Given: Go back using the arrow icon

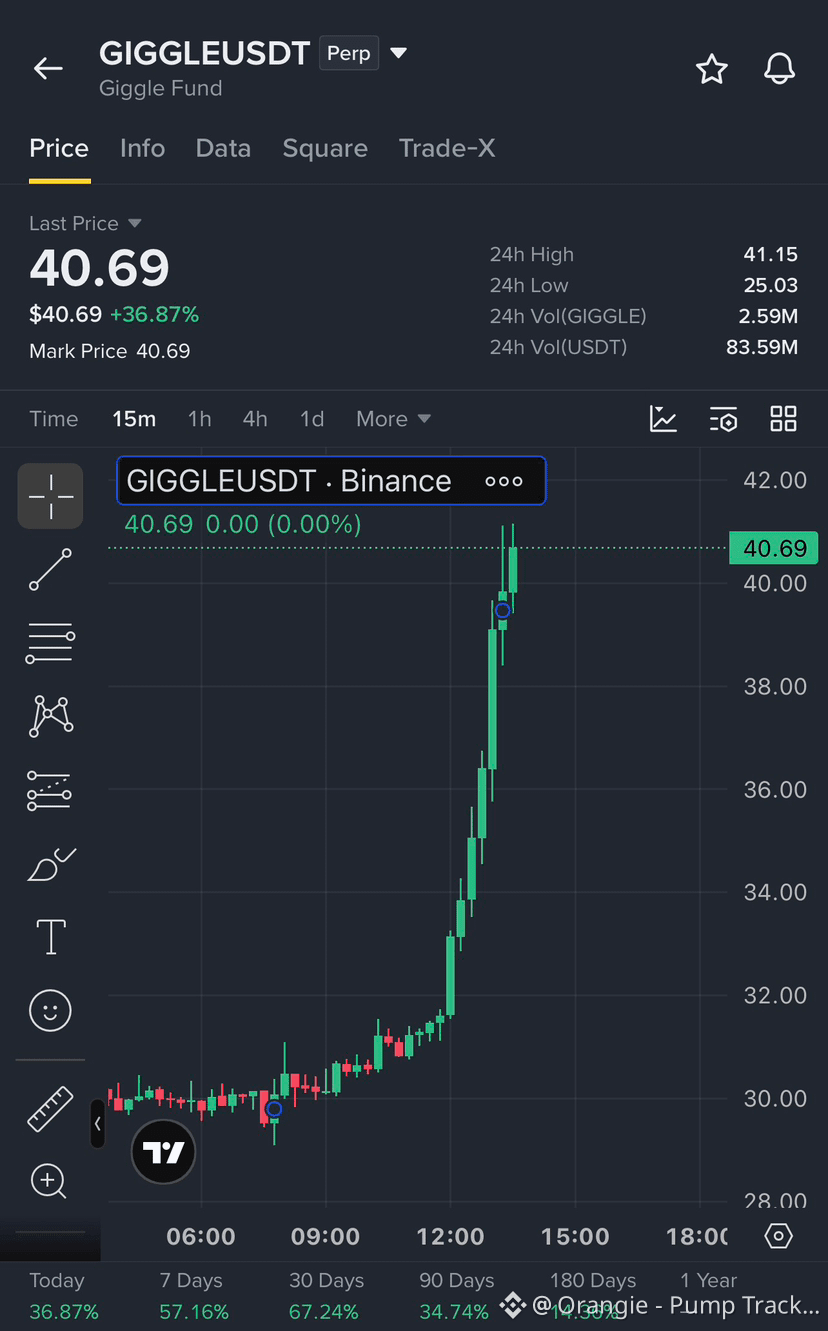Looking at the screenshot, I should pyautogui.click(x=48, y=68).
